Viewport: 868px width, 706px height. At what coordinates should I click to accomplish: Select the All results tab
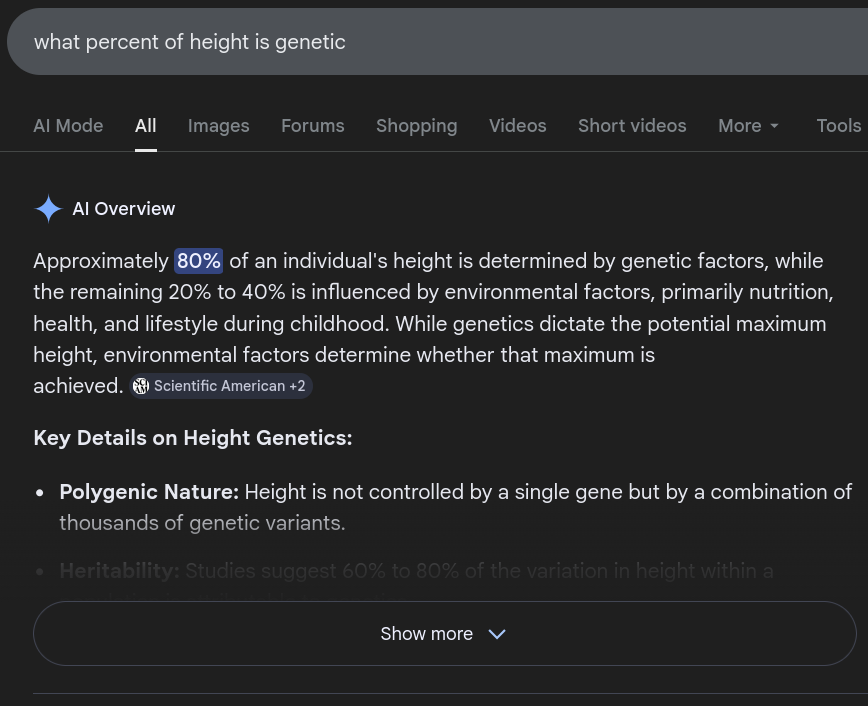pos(146,126)
